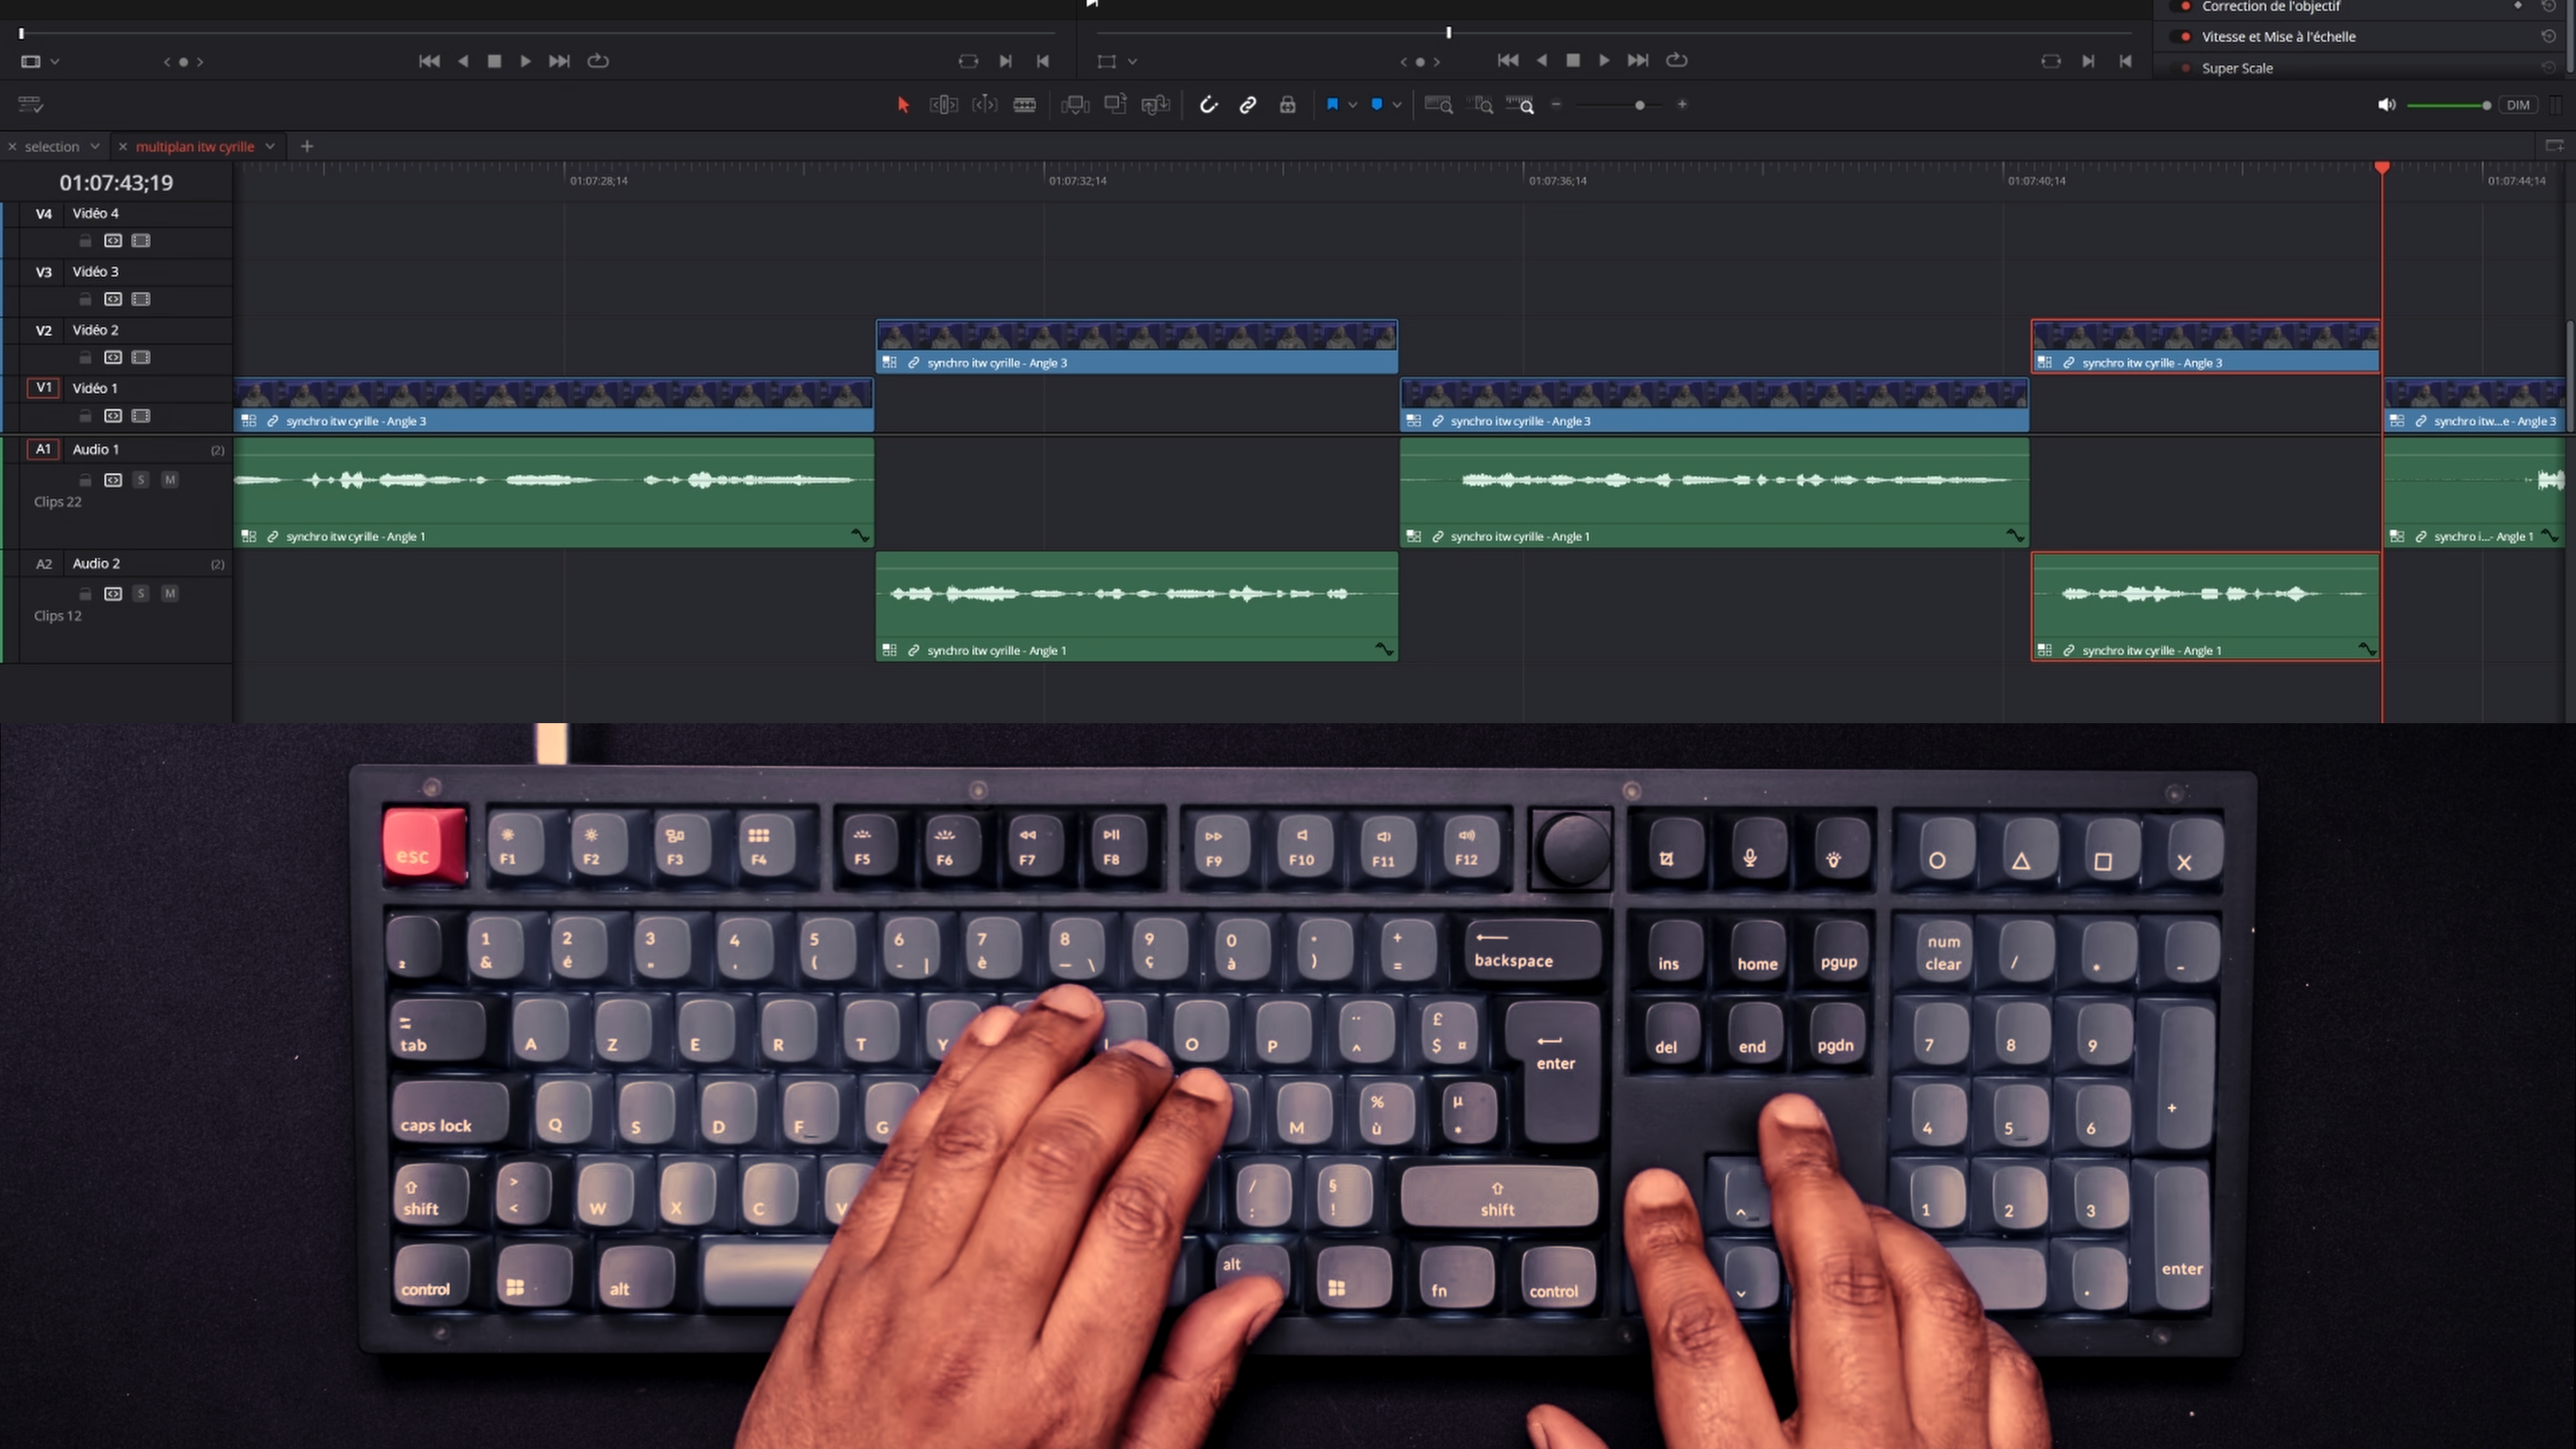The image size is (2576, 1449).
Task: Click the Super Scale effect entry
Action: pyautogui.click(x=2237, y=68)
